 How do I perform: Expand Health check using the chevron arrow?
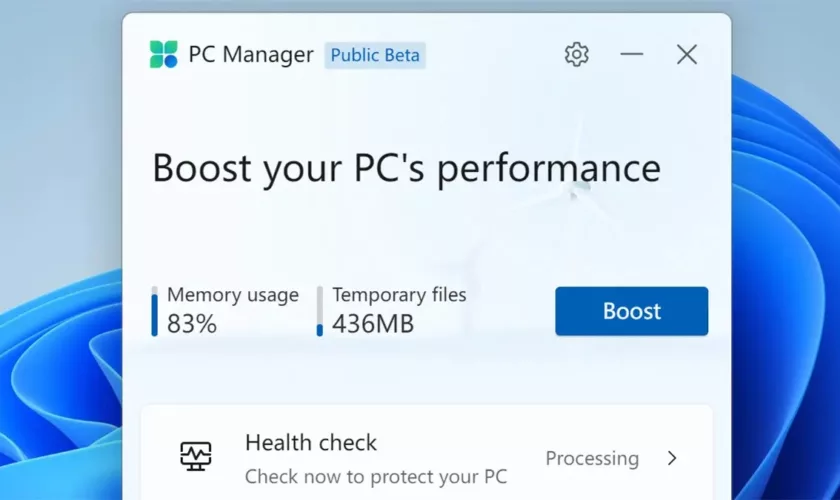(x=672, y=458)
